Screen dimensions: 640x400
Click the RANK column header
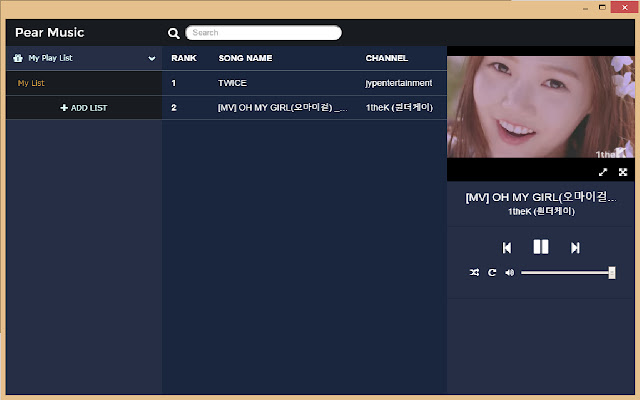tap(184, 58)
